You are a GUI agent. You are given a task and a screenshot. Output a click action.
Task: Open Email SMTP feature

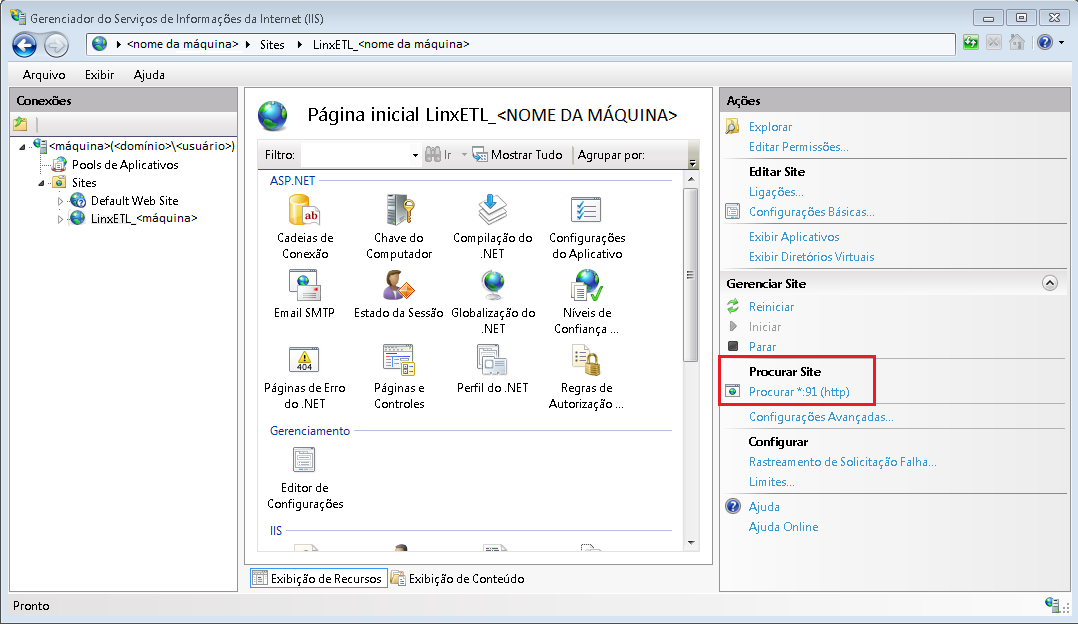coord(304,294)
